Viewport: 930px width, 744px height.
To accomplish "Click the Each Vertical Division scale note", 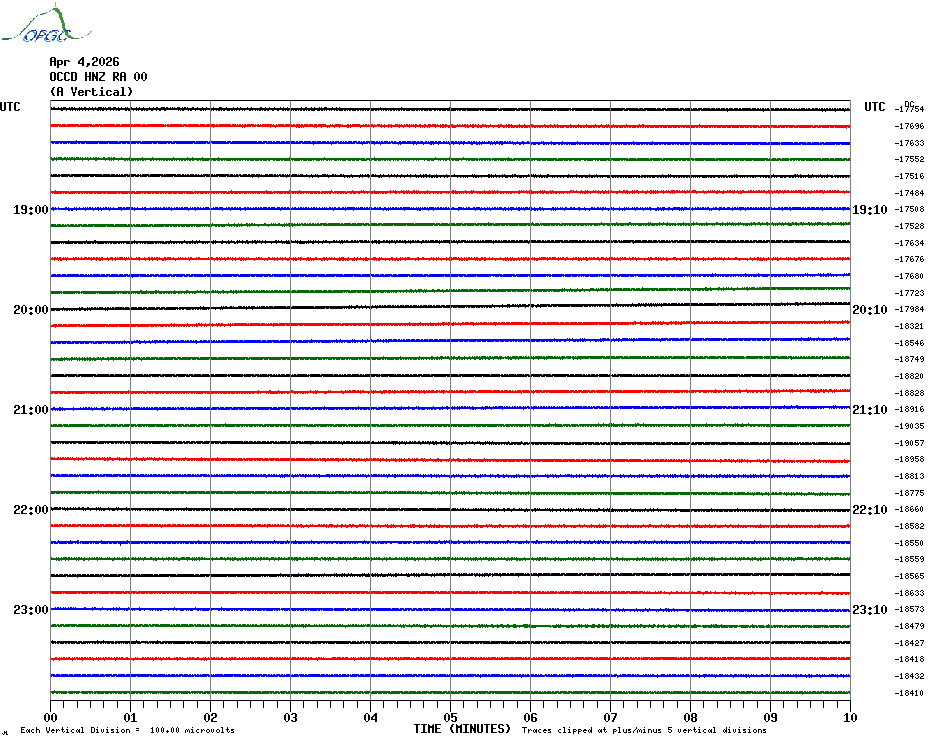I will (127, 730).
